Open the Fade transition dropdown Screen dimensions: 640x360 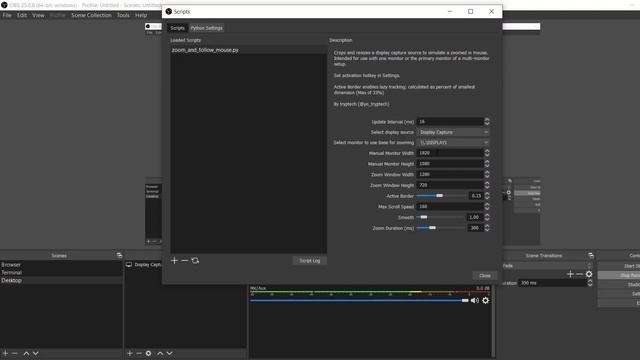(548, 266)
